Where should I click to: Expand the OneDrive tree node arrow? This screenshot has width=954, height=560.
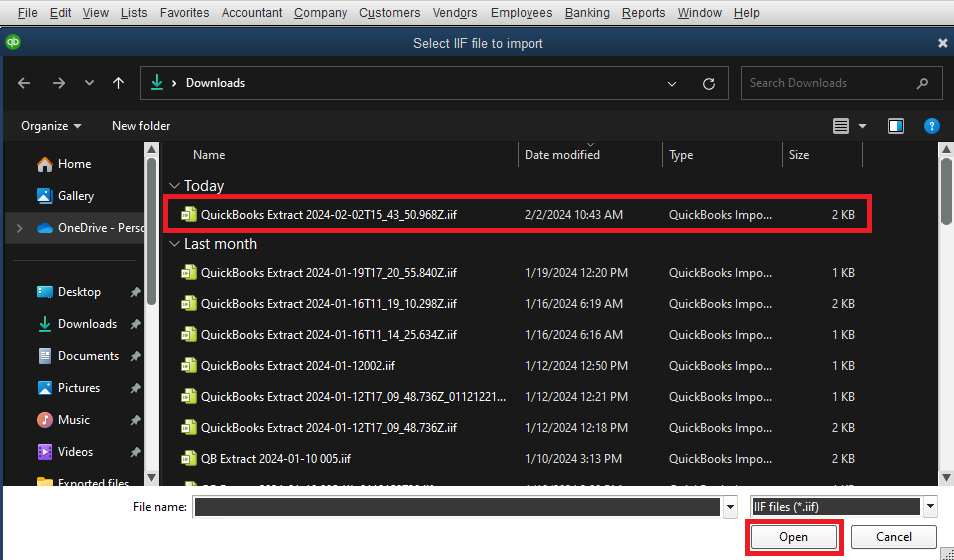(x=19, y=228)
